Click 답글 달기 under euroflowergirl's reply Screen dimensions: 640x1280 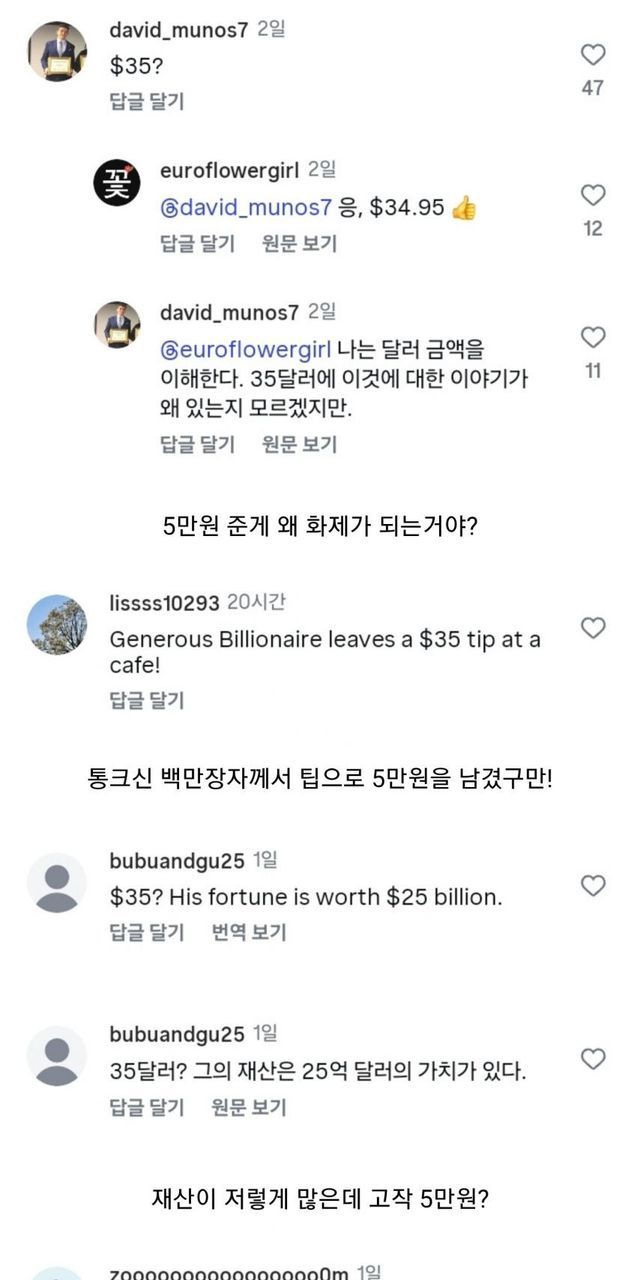click(198, 243)
